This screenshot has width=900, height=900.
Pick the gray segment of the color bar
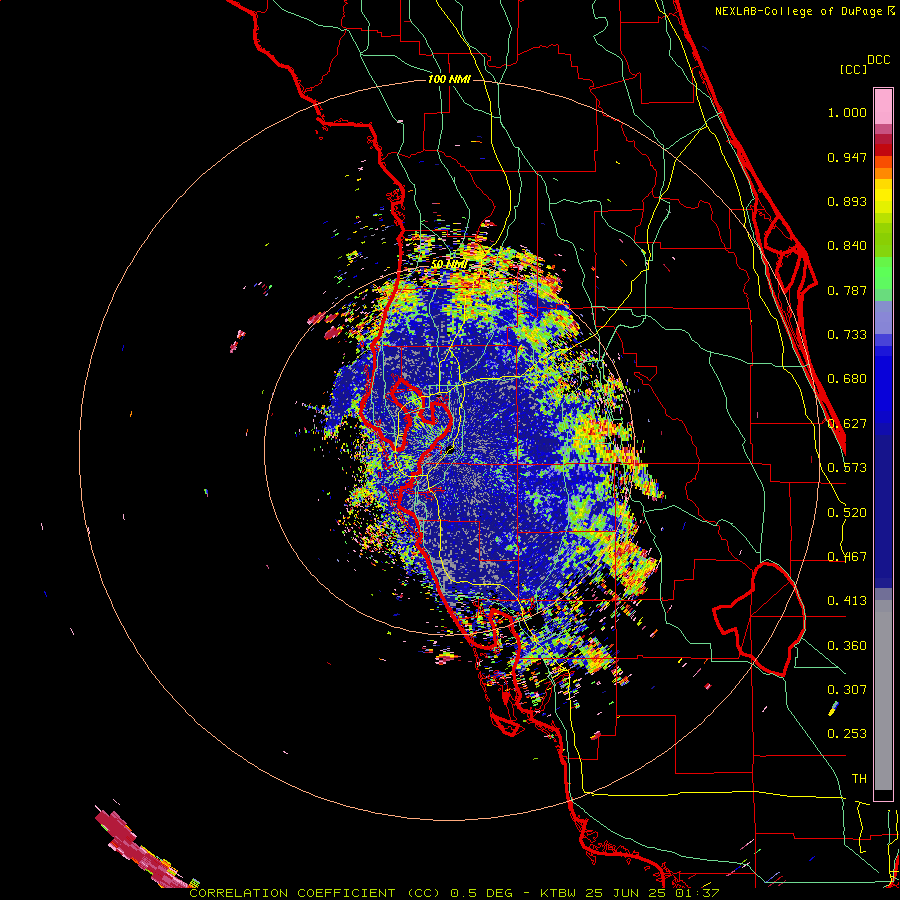(x=883, y=695)
